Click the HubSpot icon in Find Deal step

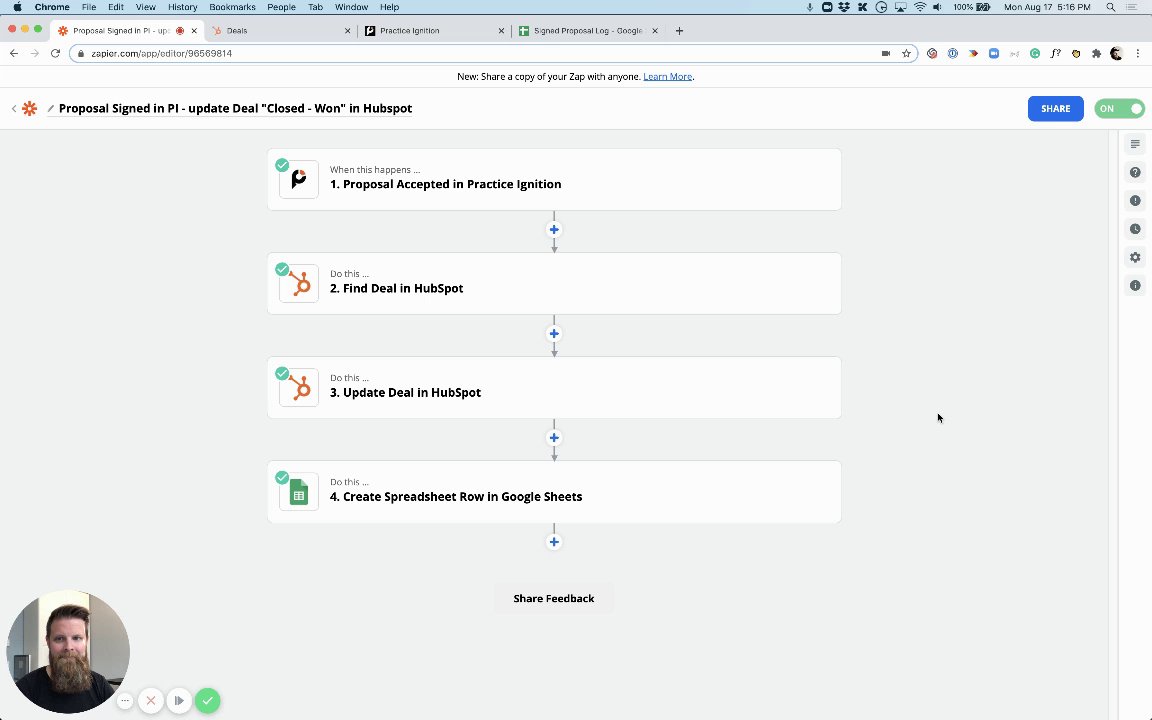tap(299, 284)
